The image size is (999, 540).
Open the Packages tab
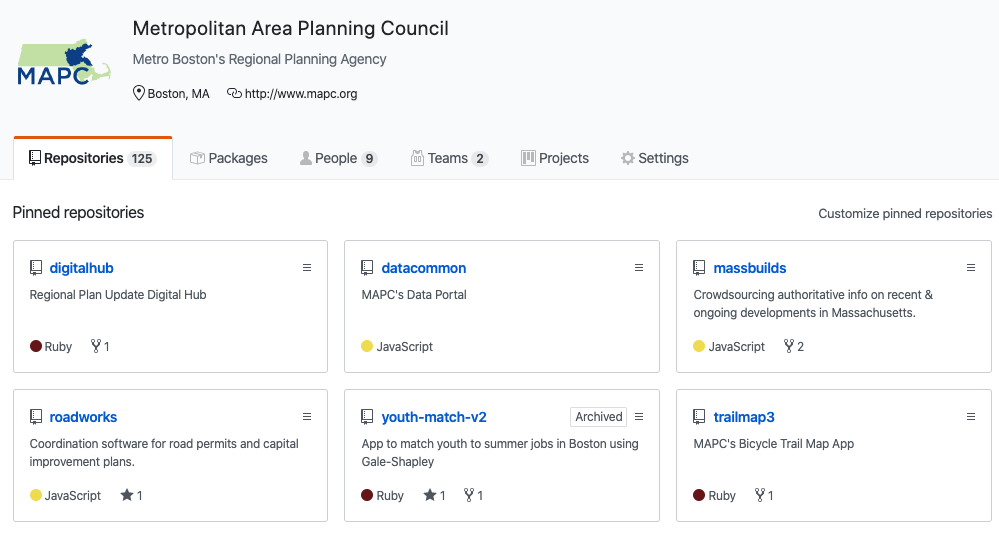click(x=229, y=158)
